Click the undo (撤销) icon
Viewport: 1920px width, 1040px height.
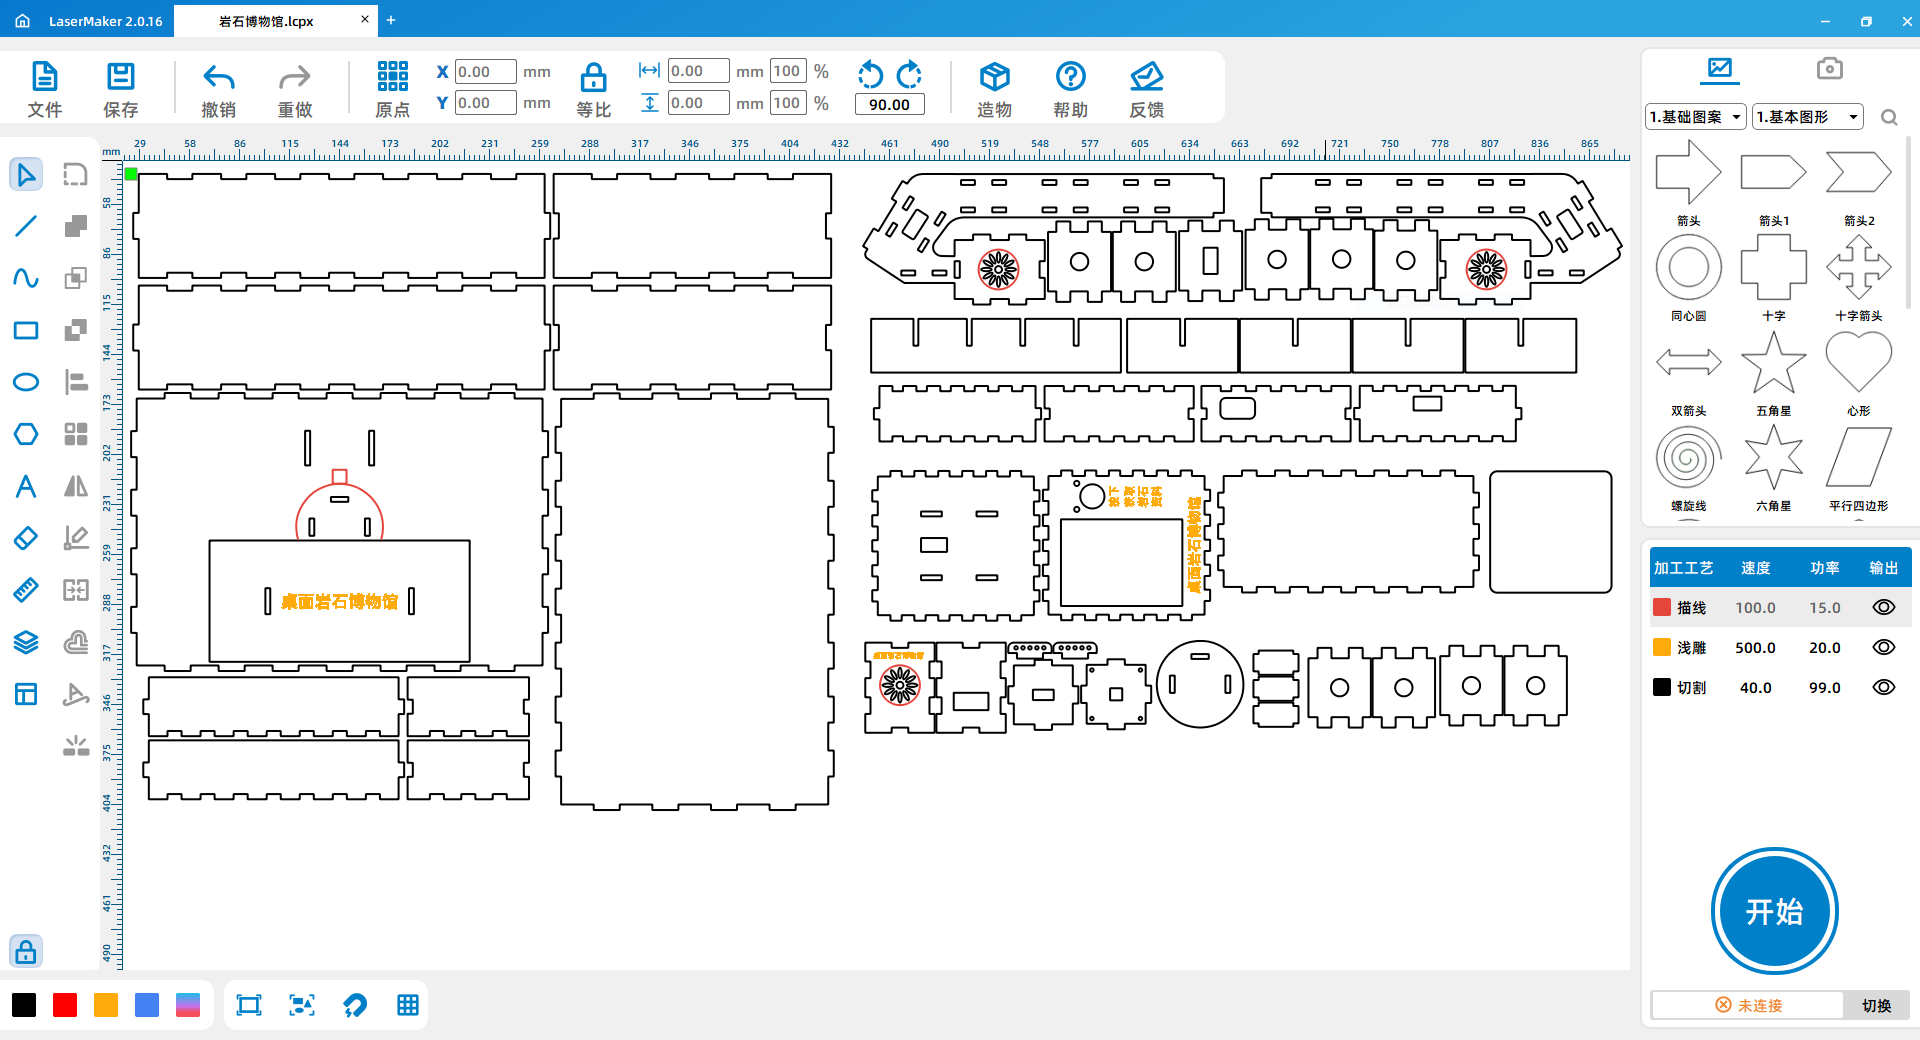pos(218,78)
